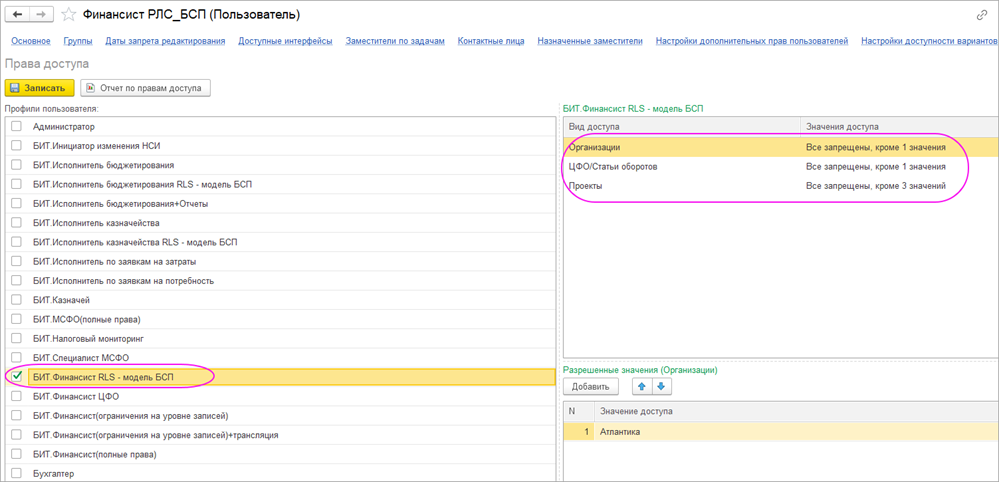Move allowed value down with arrow button
This screenshot has width=999, height=482.
pos(661,387)
